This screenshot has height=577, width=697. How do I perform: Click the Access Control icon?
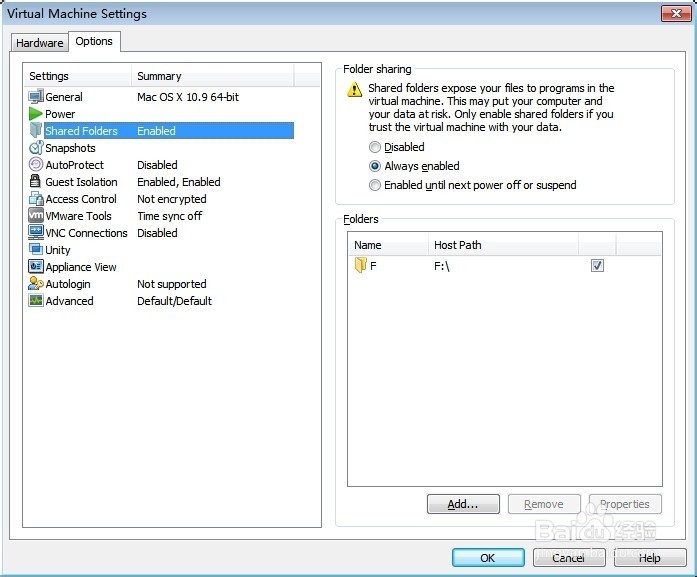[36, 198]
